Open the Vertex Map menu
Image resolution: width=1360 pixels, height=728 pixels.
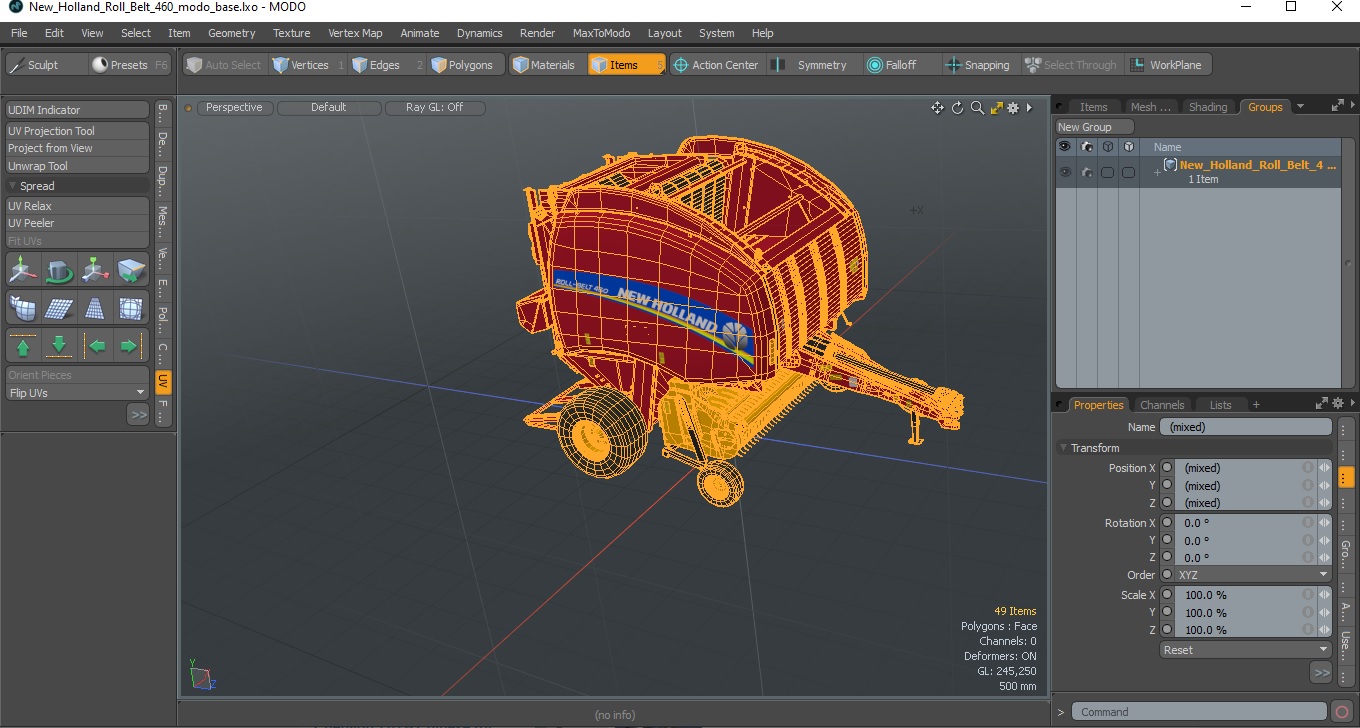(355, 33)
